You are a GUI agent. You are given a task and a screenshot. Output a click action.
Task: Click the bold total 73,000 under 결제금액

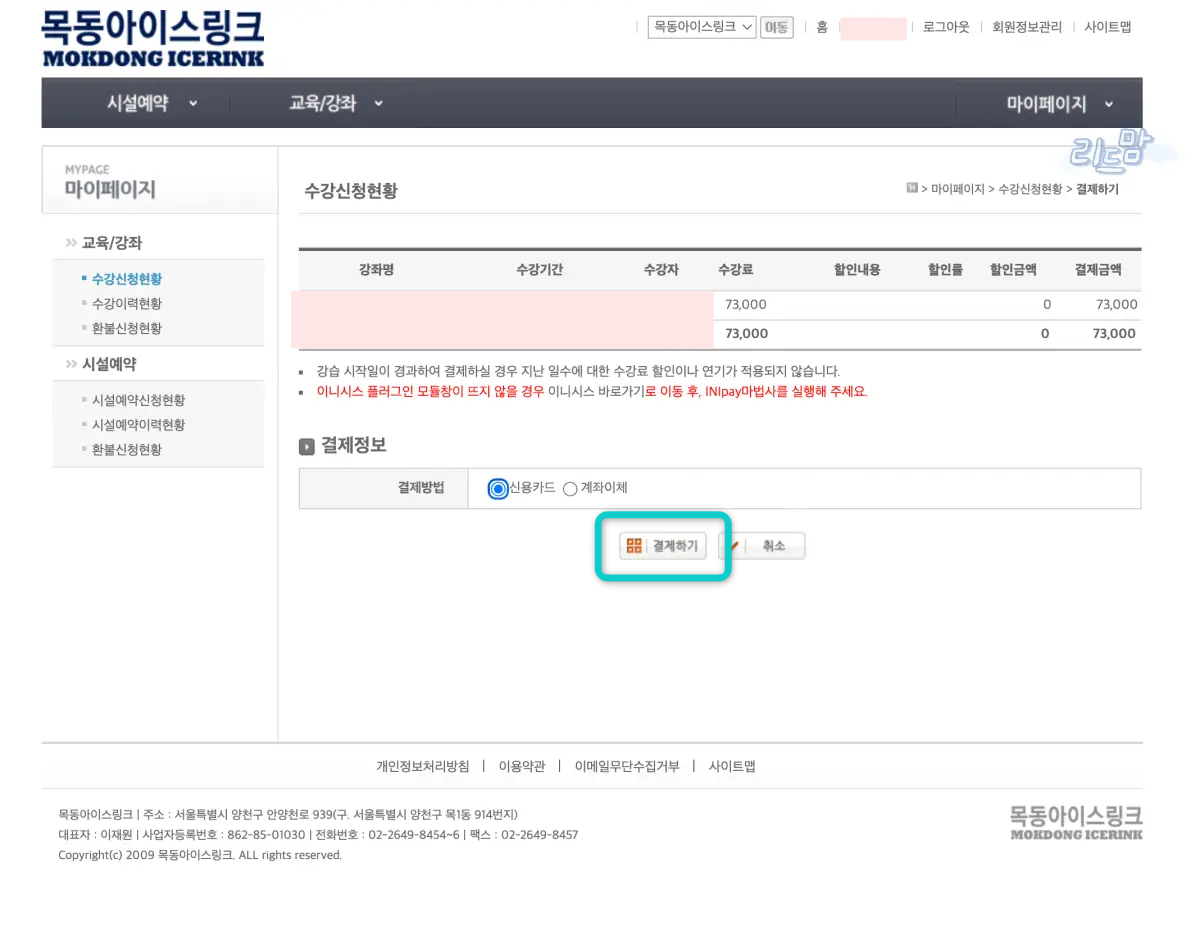point(1114,334)
